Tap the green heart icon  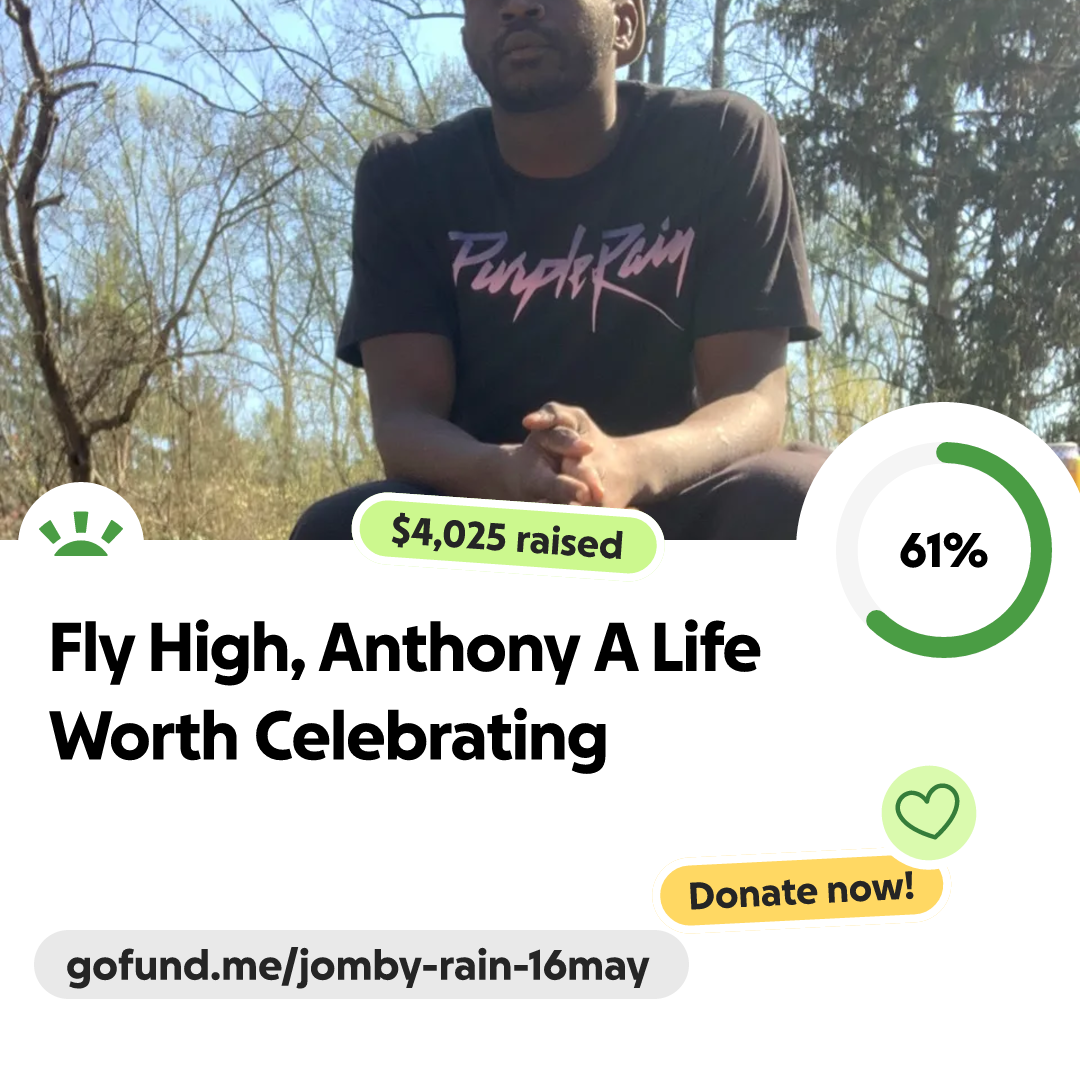(927, 811)
